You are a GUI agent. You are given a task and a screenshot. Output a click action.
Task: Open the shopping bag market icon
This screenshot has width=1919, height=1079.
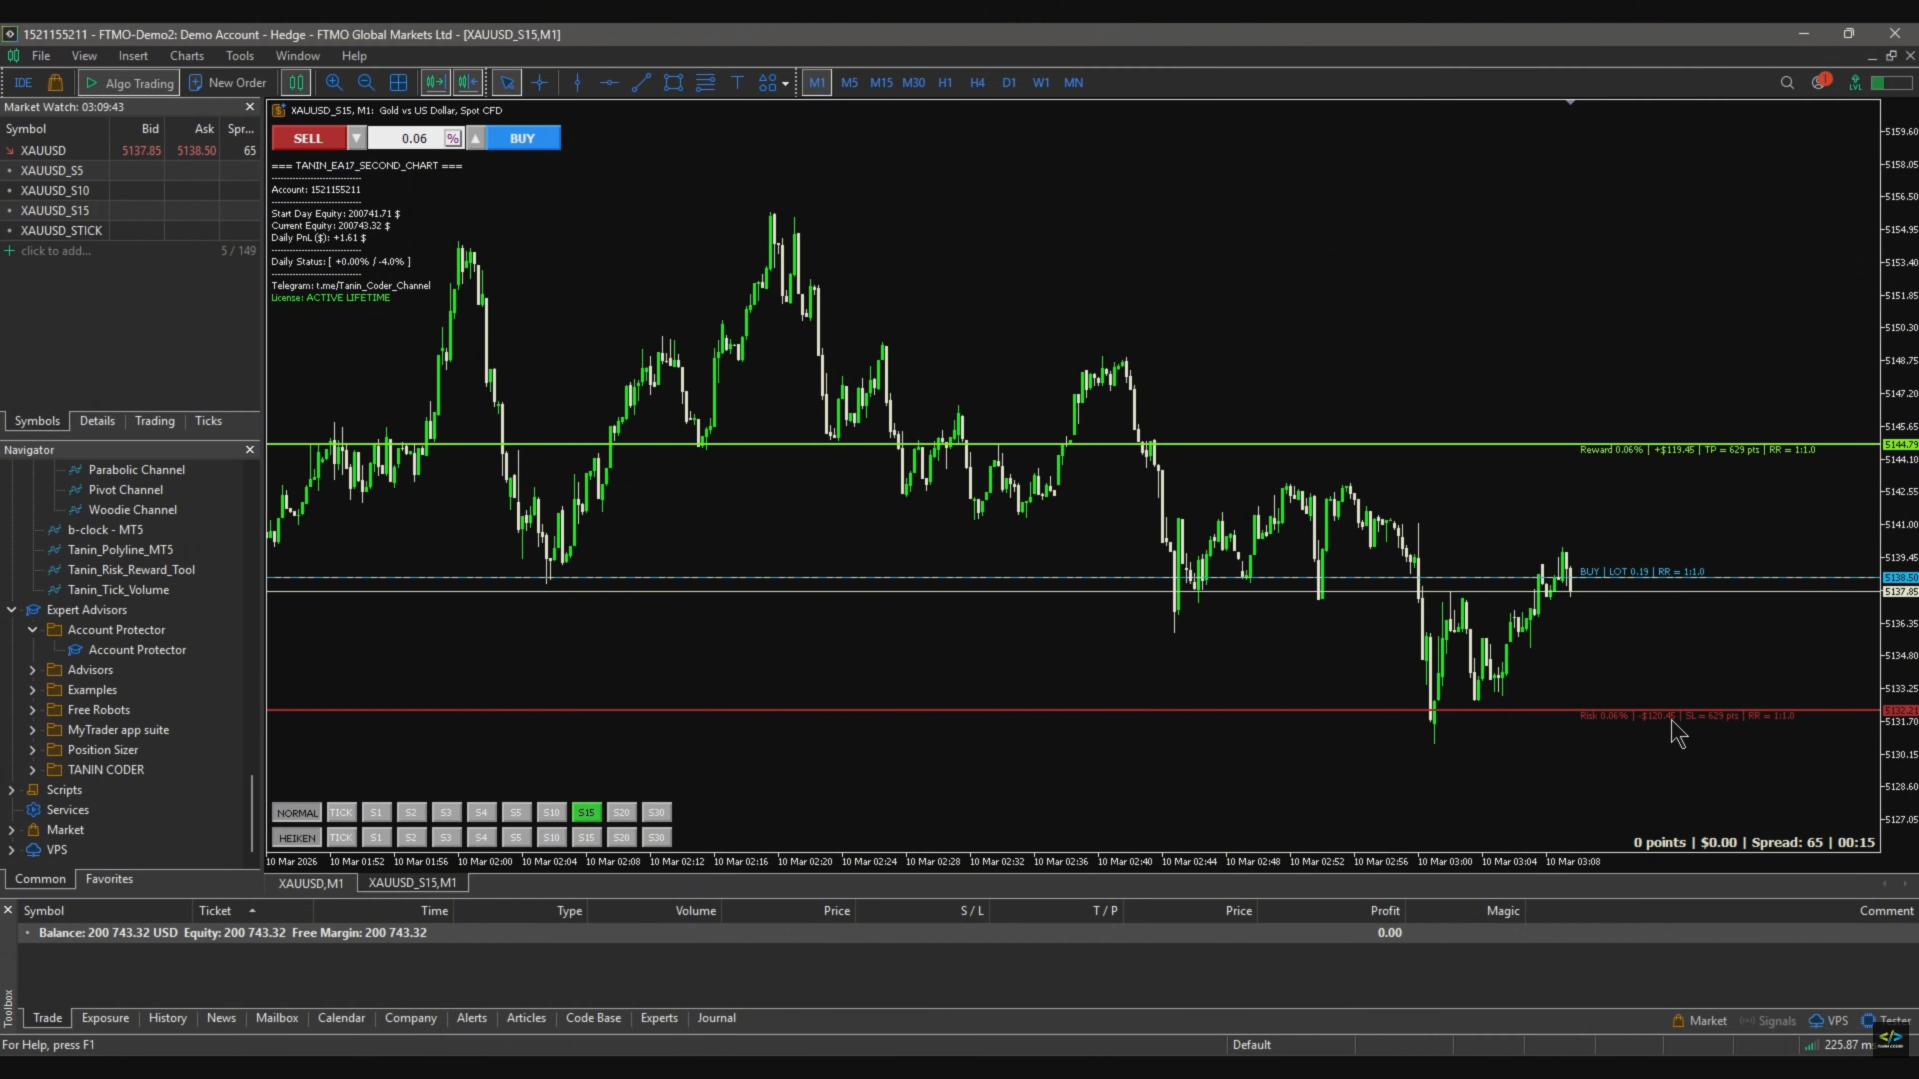56,83
